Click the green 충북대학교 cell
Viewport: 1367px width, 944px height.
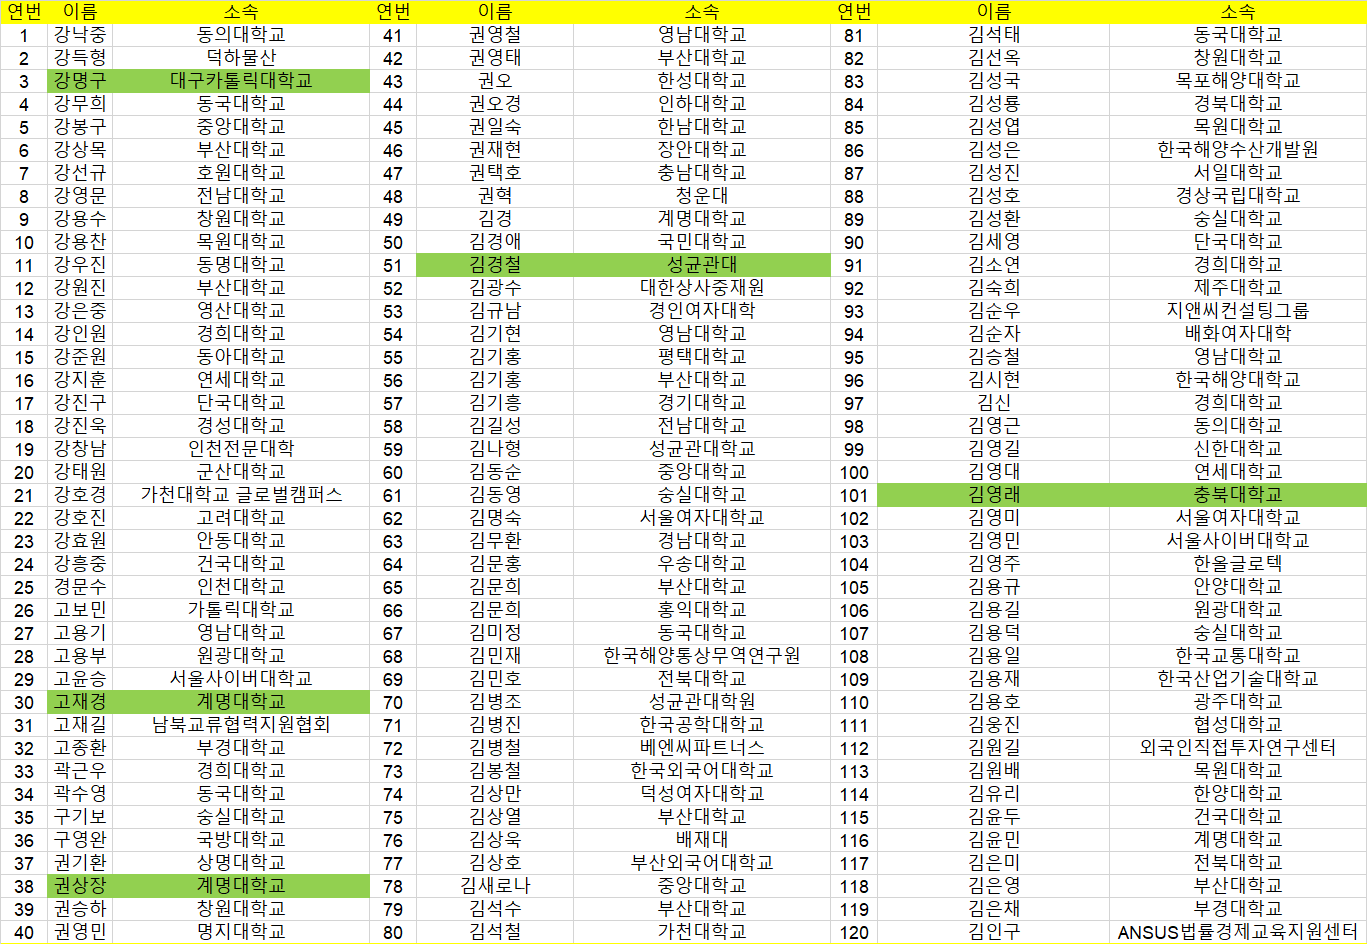[1237, 495]
